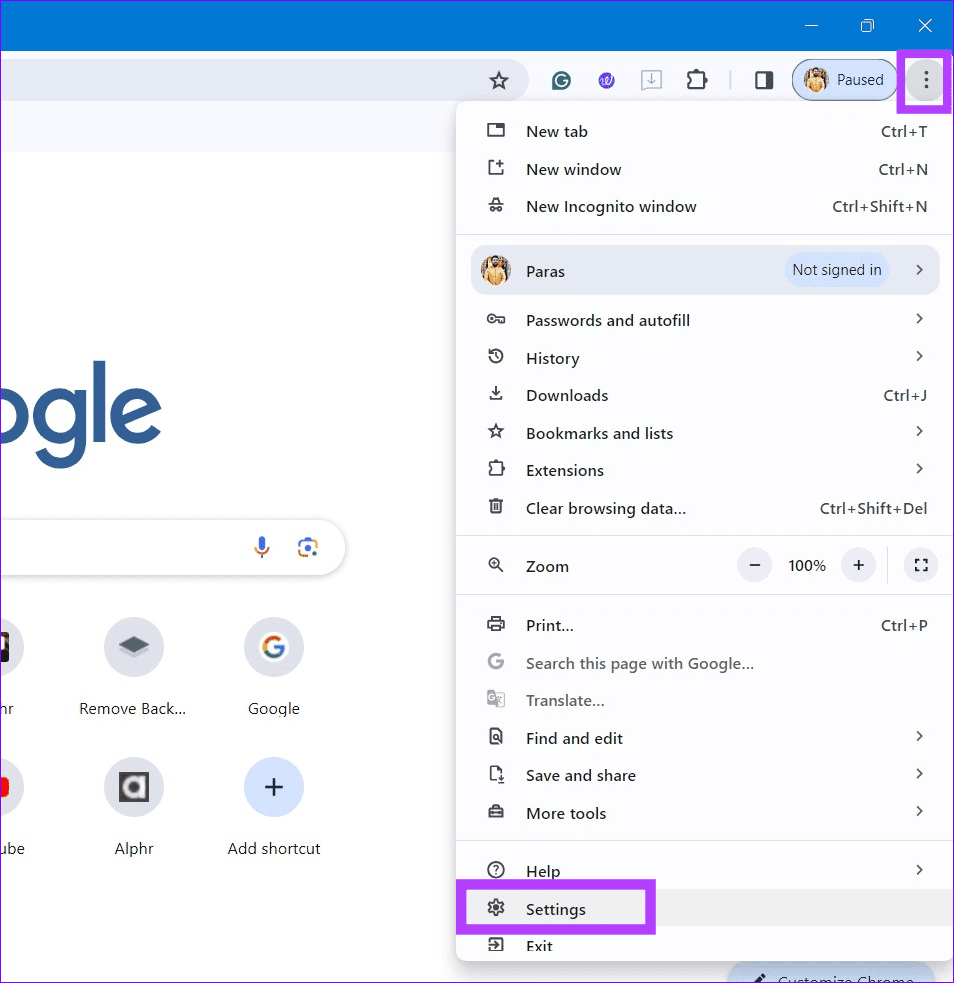Click the incognito icon in the menu
This screenshot has height=983, width=954.
pyautogui.click(x=496, y=205)
